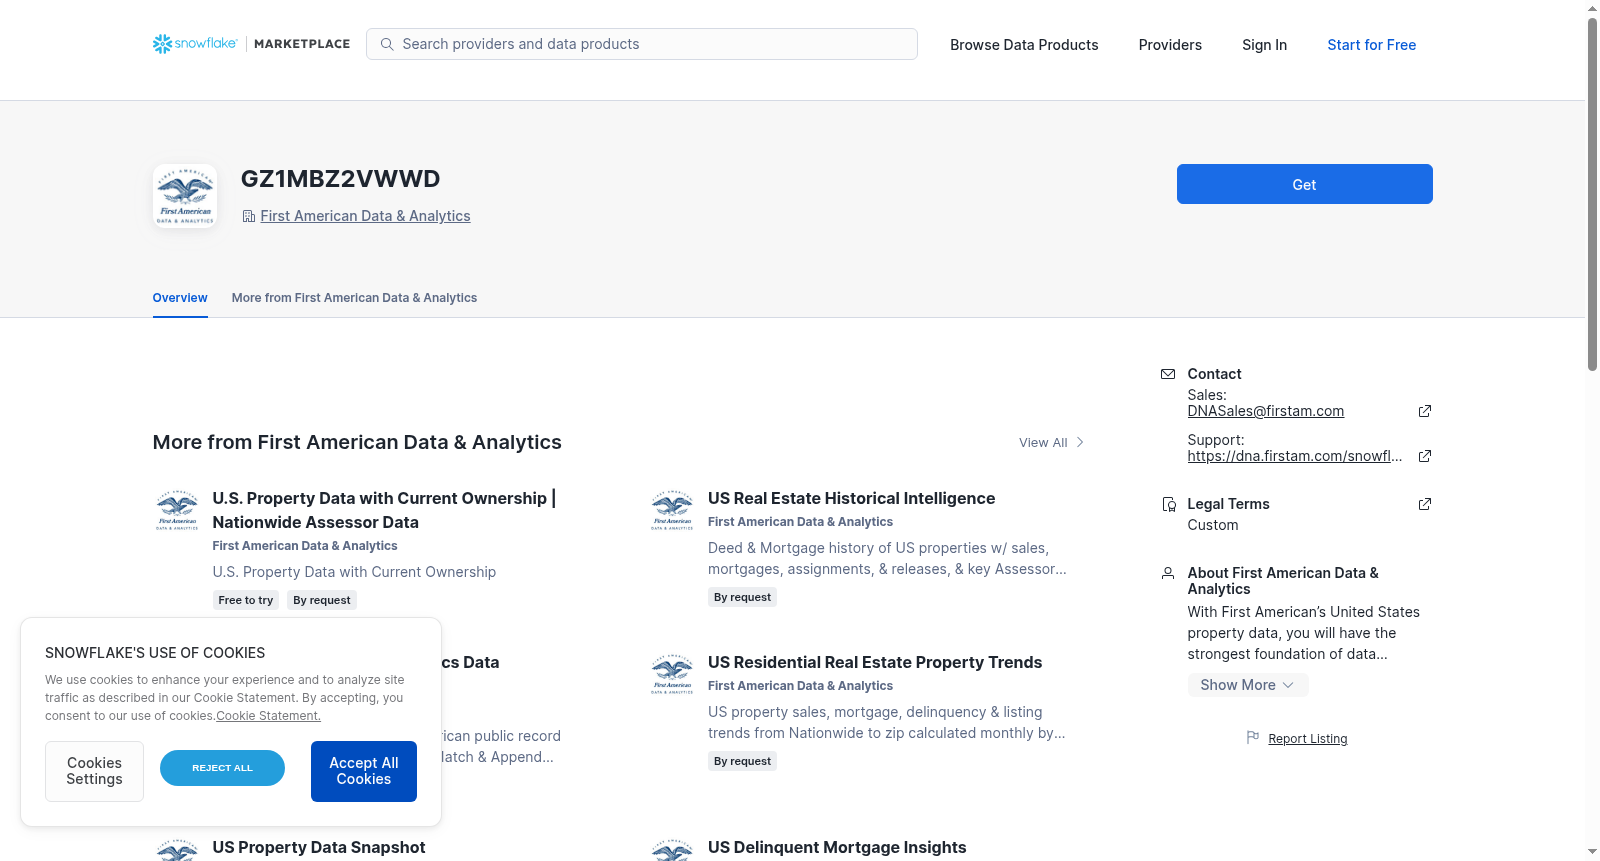Click Cookies Settings button
Viewport: 1600px width, 861px height.
[94, 771]
